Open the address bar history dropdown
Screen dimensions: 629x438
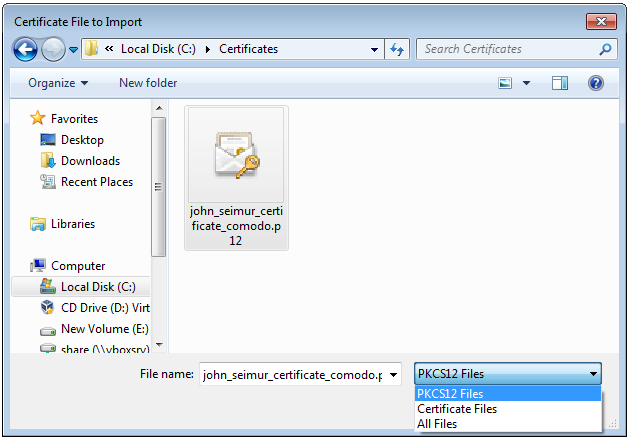click(374, 50)
